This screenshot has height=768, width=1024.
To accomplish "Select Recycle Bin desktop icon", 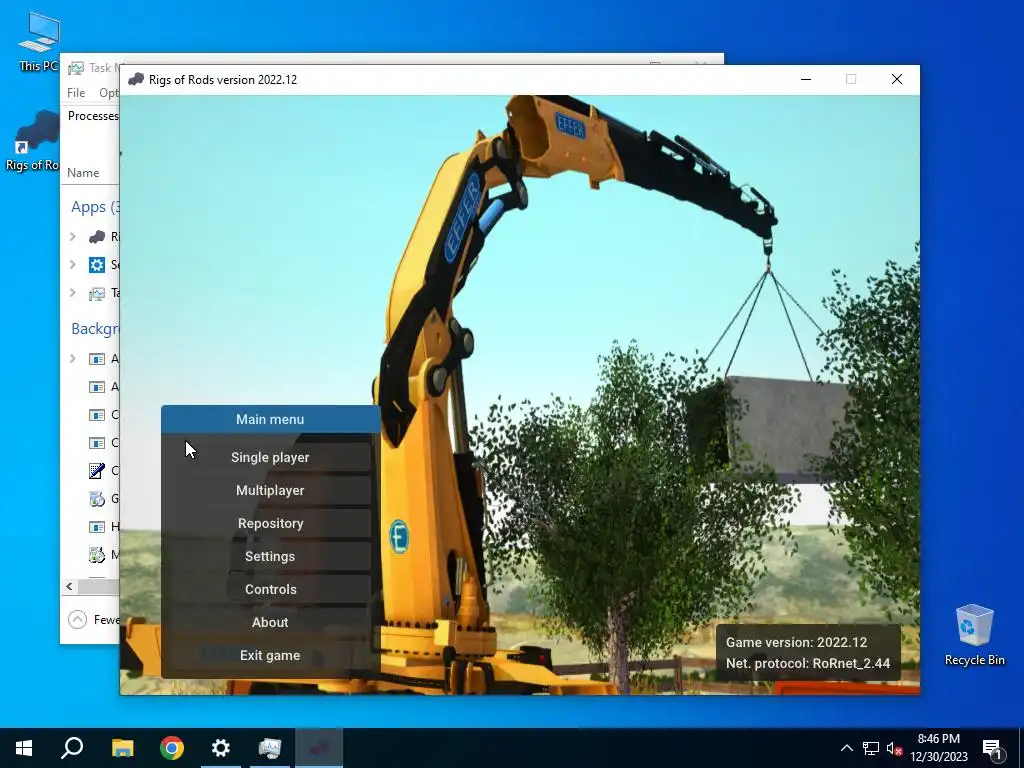I will (x=974, y=635).
